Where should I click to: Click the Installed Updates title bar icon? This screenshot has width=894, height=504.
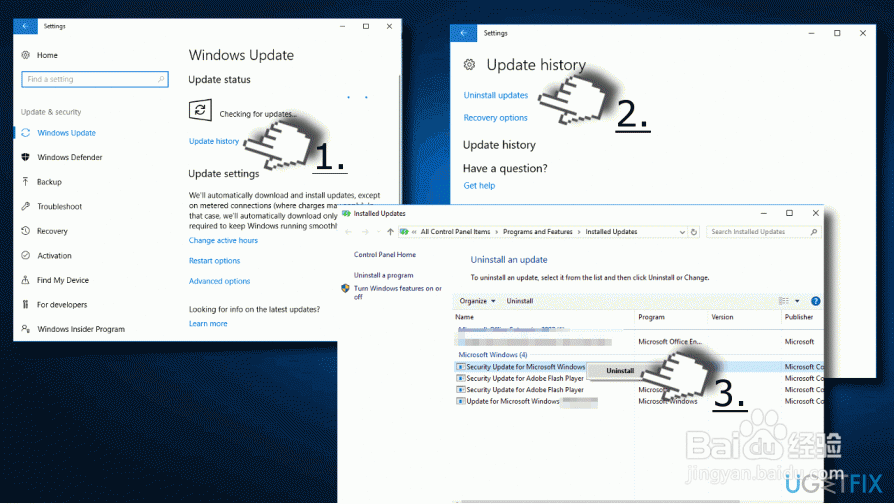click(x=346, y=214)
